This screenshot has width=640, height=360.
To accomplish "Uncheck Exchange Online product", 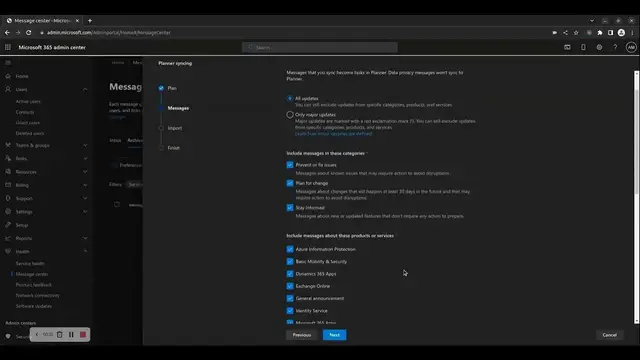I will 290,286.
